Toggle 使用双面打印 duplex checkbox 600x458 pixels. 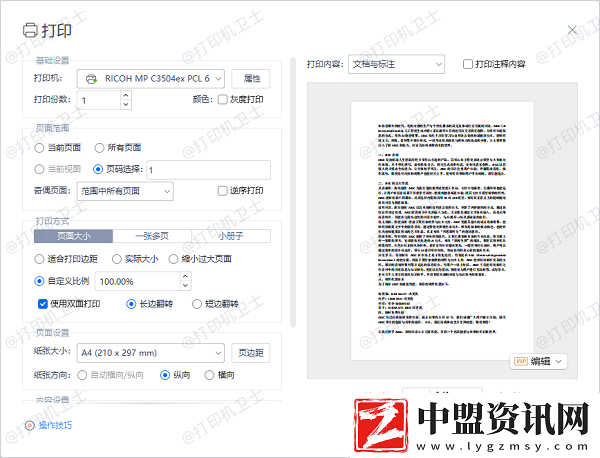tap(42, 304)
